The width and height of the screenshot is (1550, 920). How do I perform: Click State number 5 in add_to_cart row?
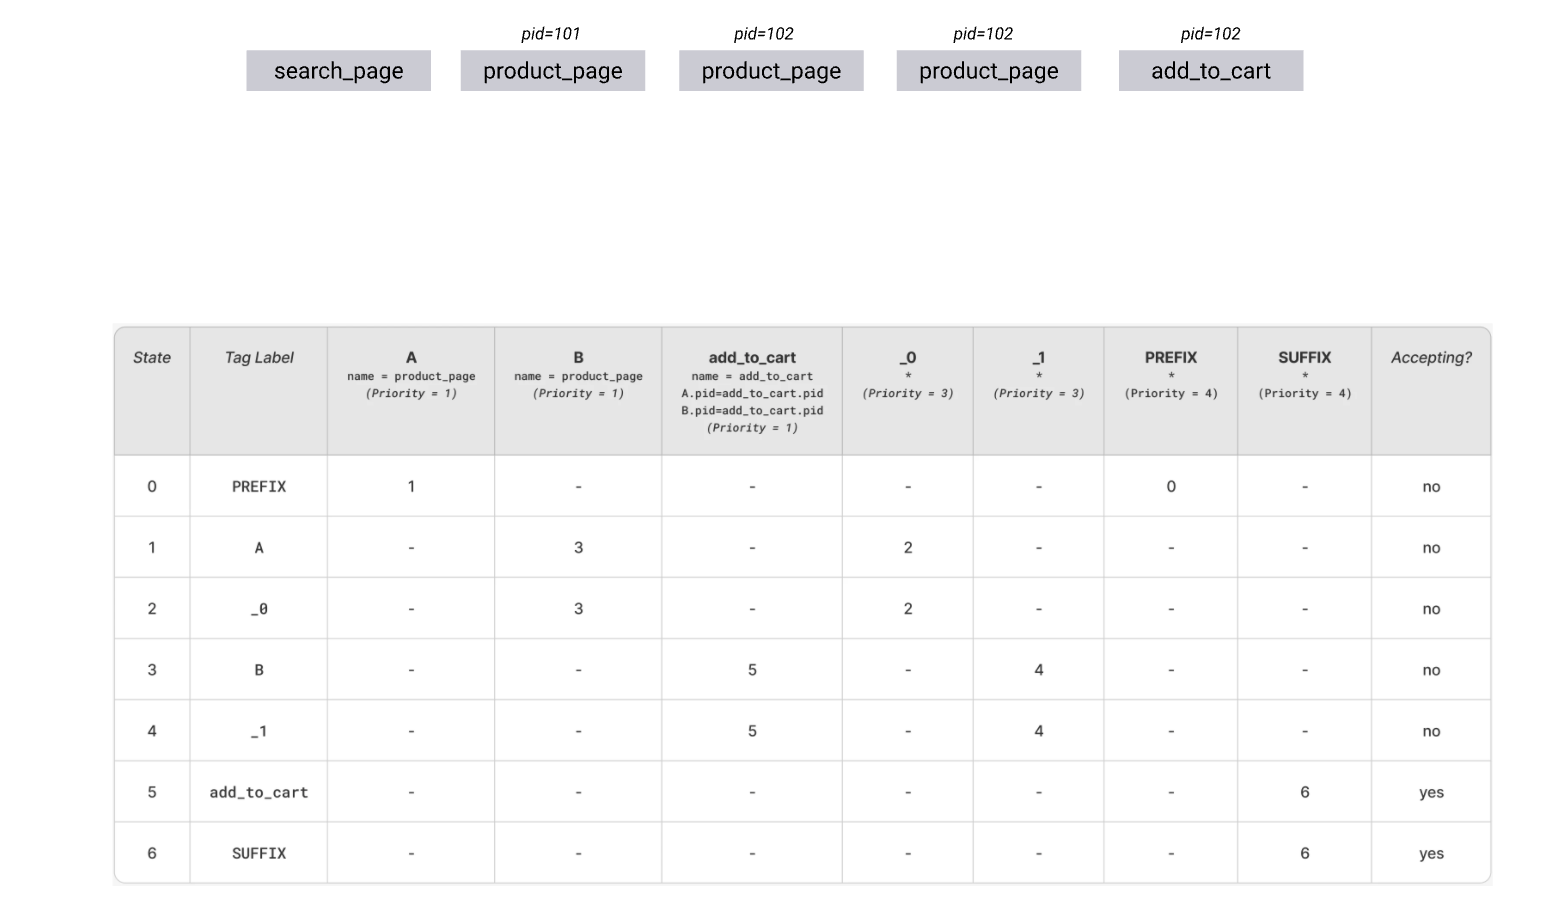pos(152,792)
